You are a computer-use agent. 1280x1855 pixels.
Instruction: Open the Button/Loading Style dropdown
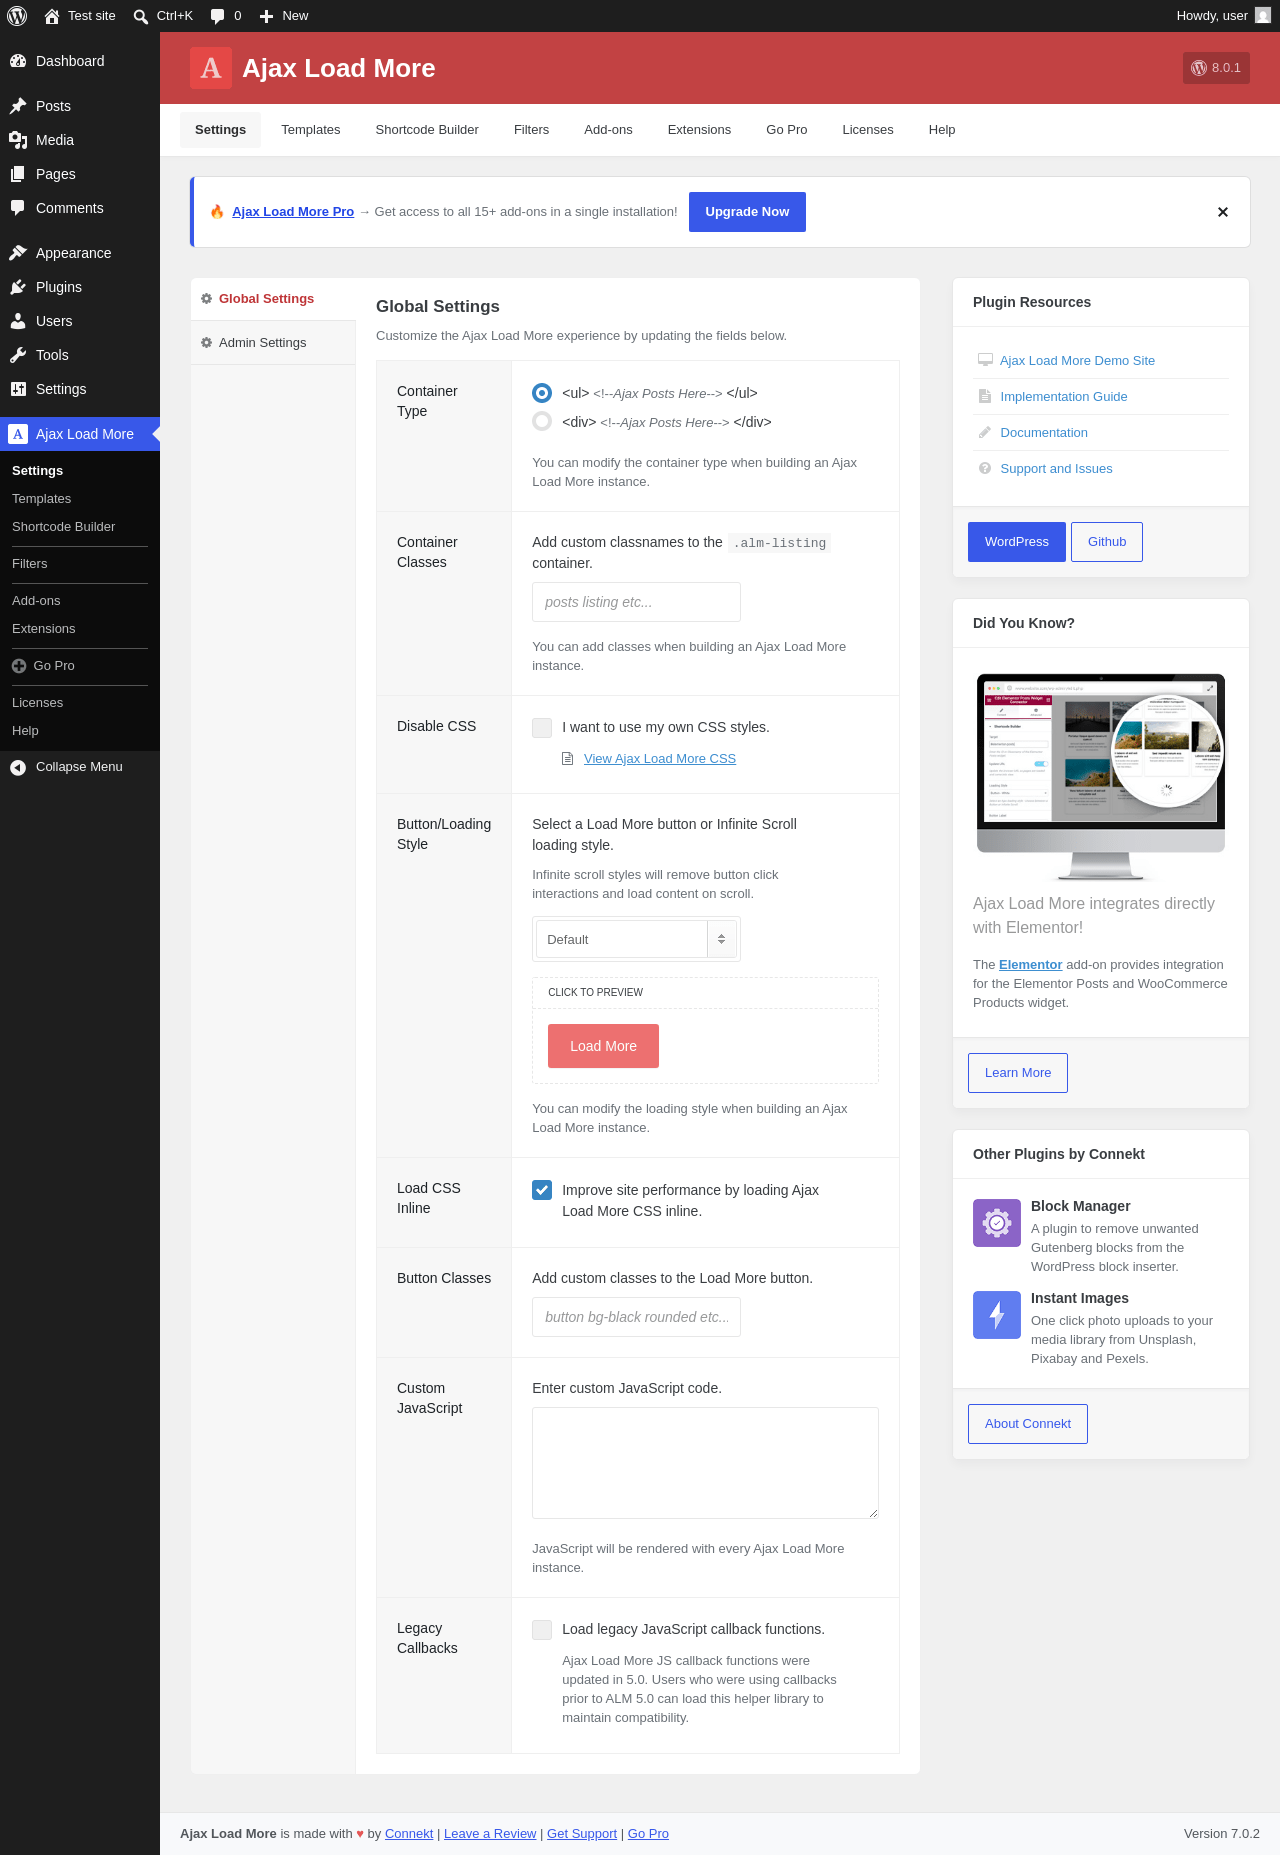(637, 939)
